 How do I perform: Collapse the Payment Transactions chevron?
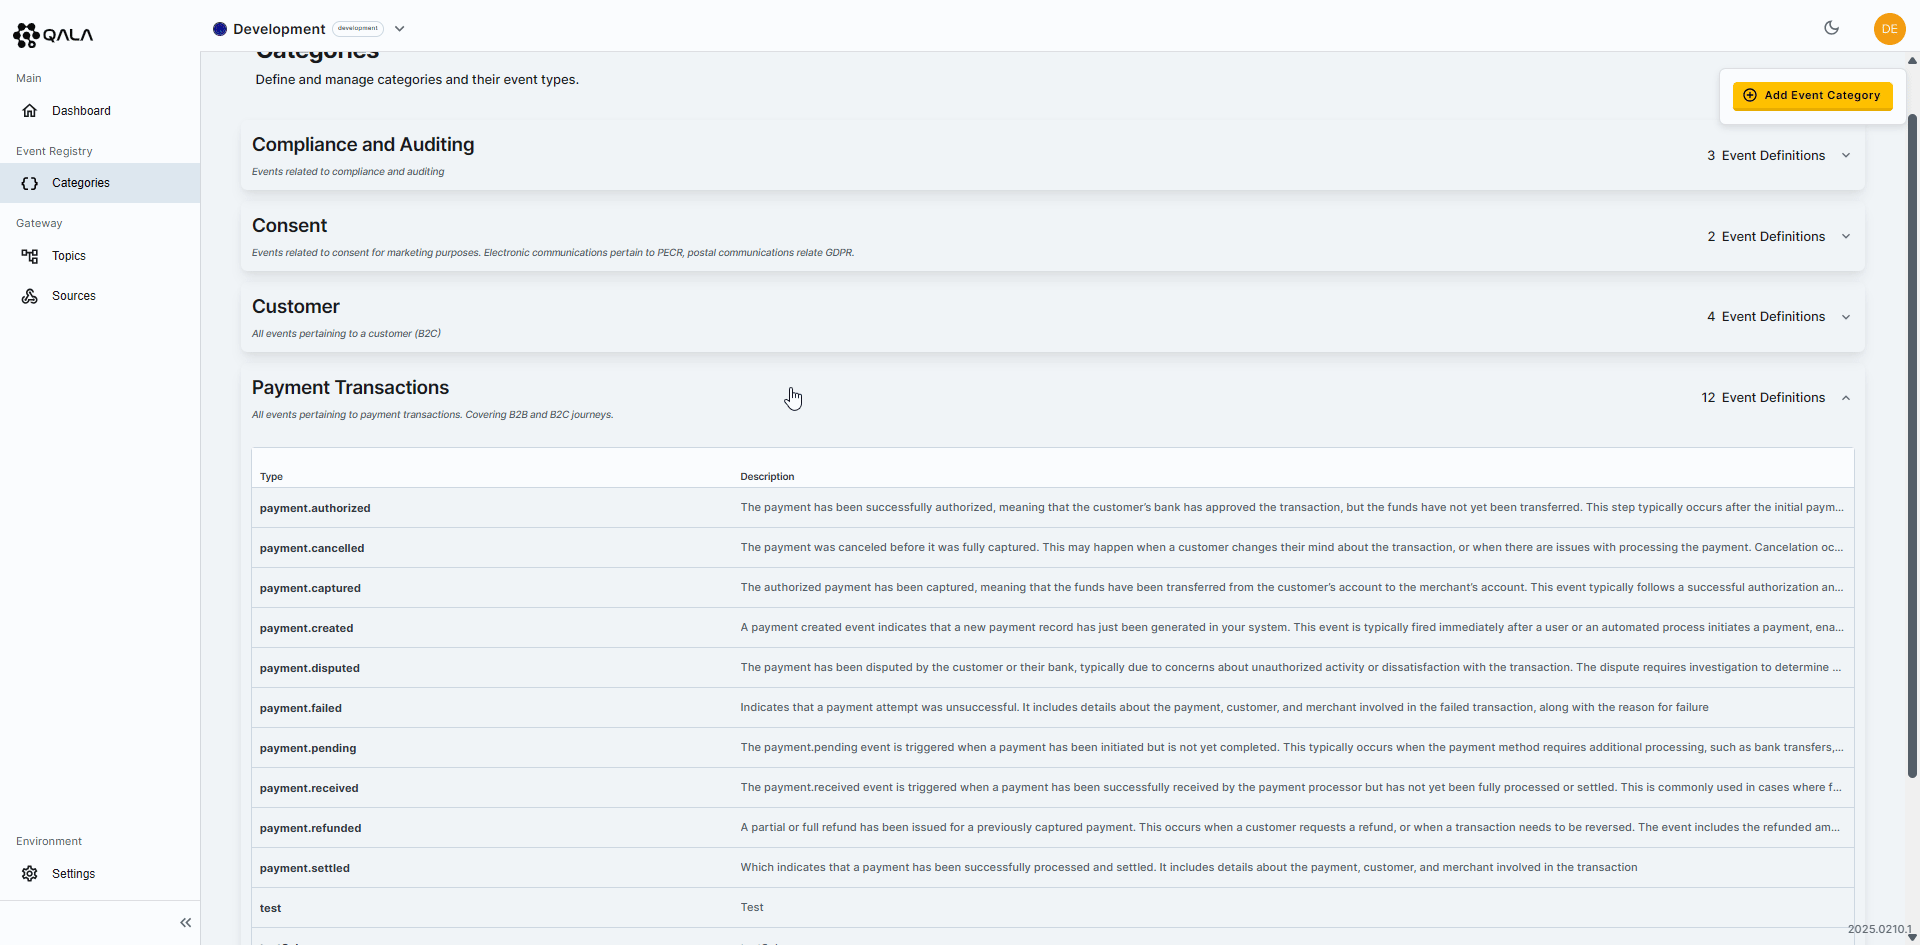point(1846,398)
